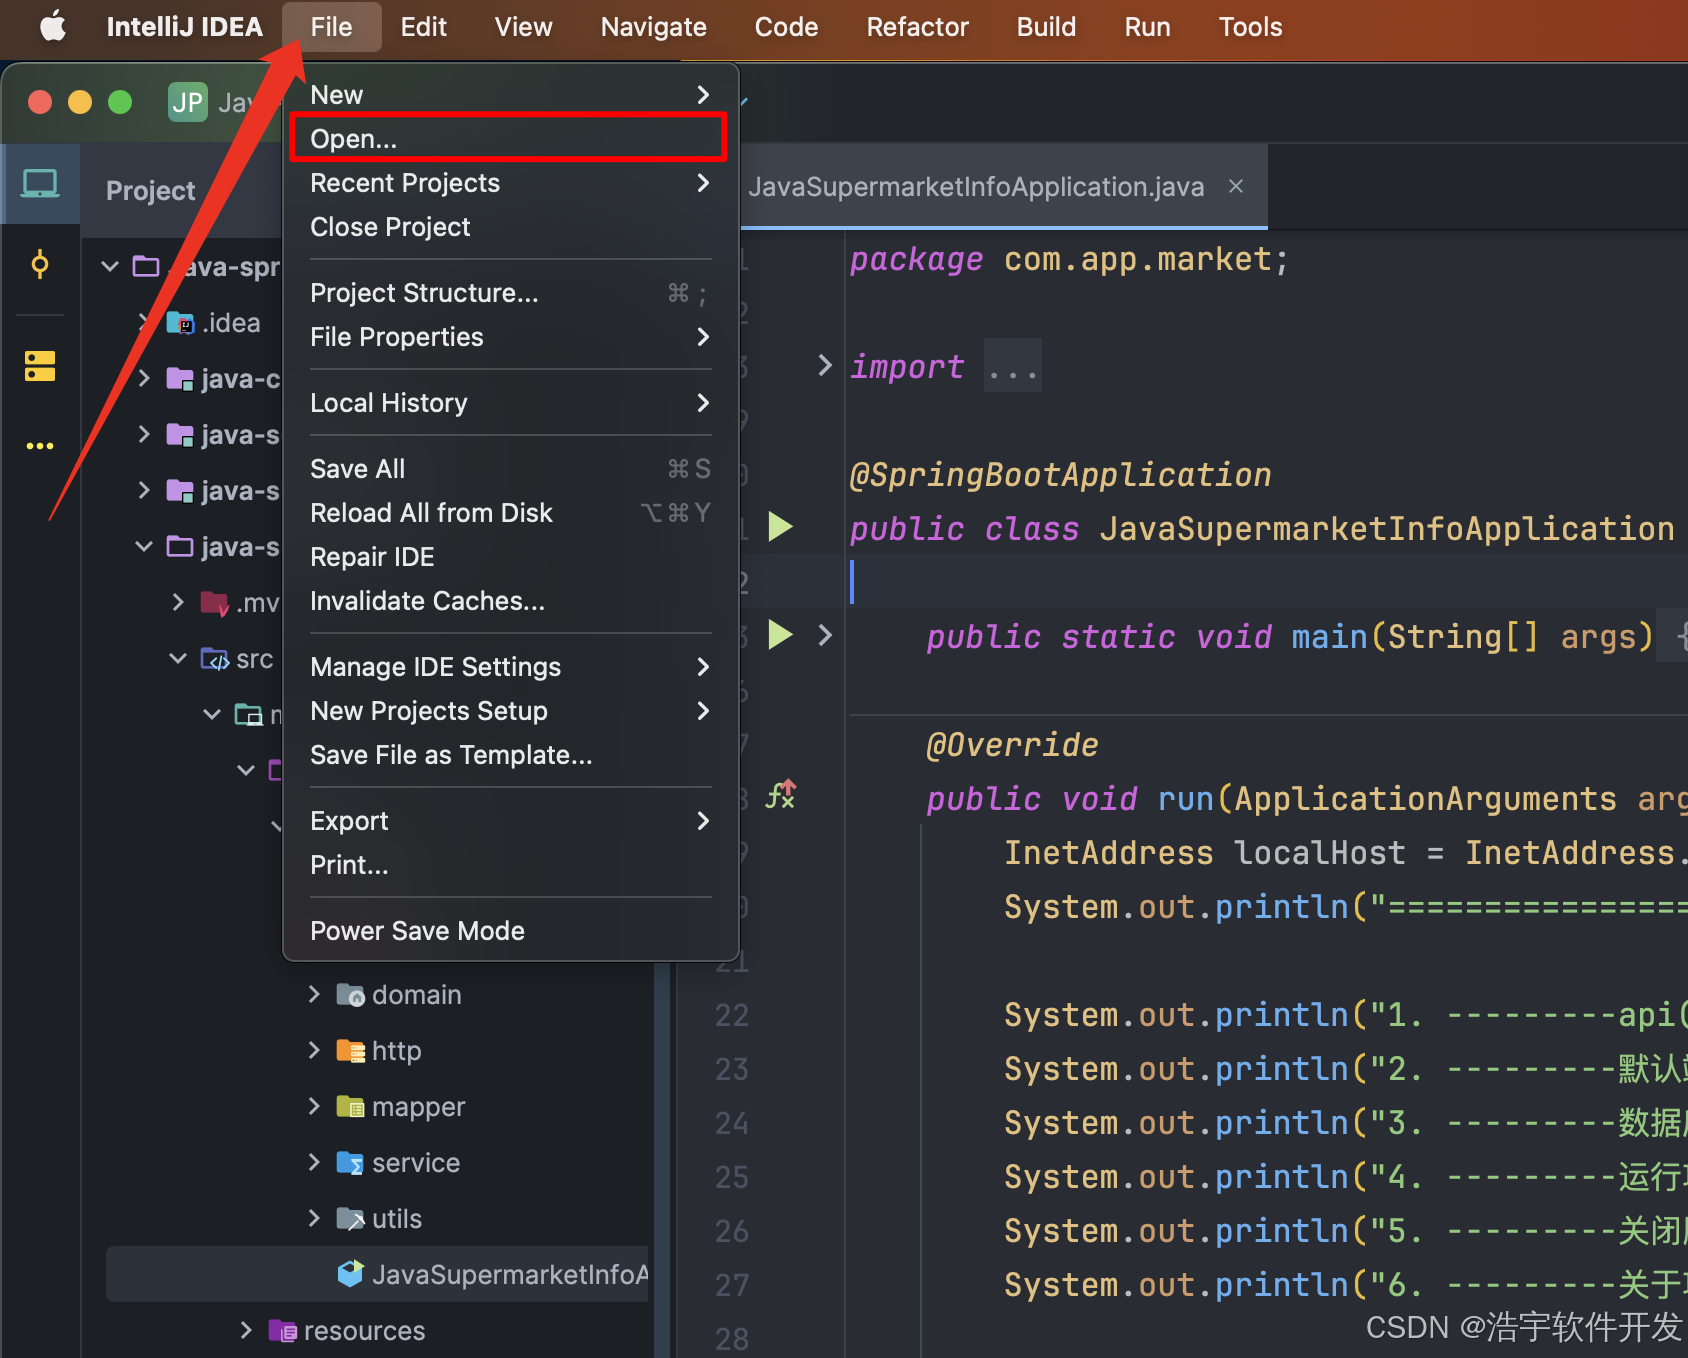
Task: Click the JavaSupermarketInfoApplication class file icon
Action: (350, 1274)
